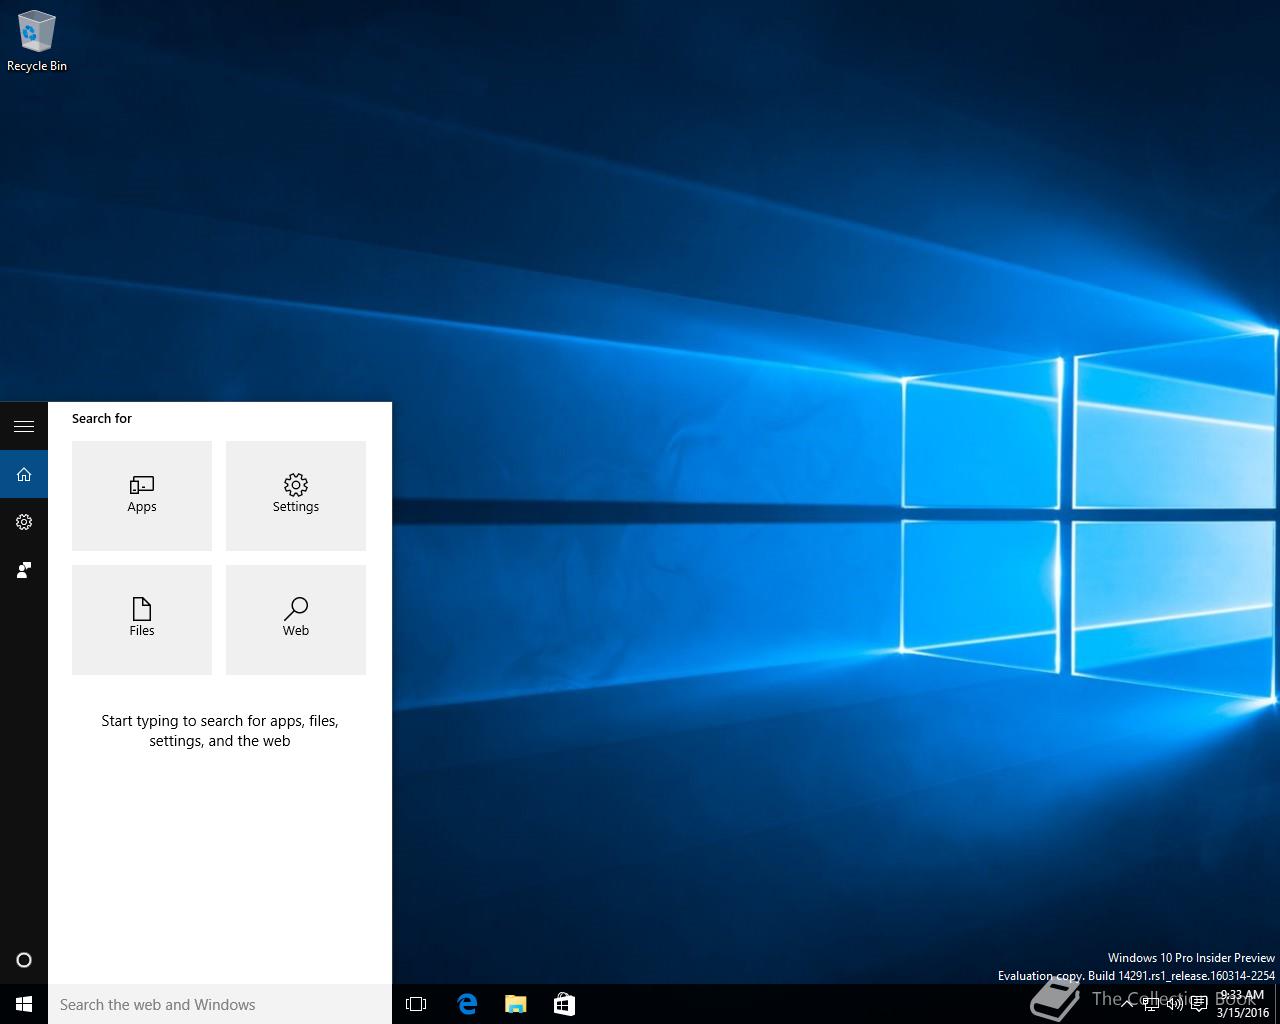Open the Recycle Bin desktop icon
This screenshot has width=1280, height=1024.
pos(36,42)
